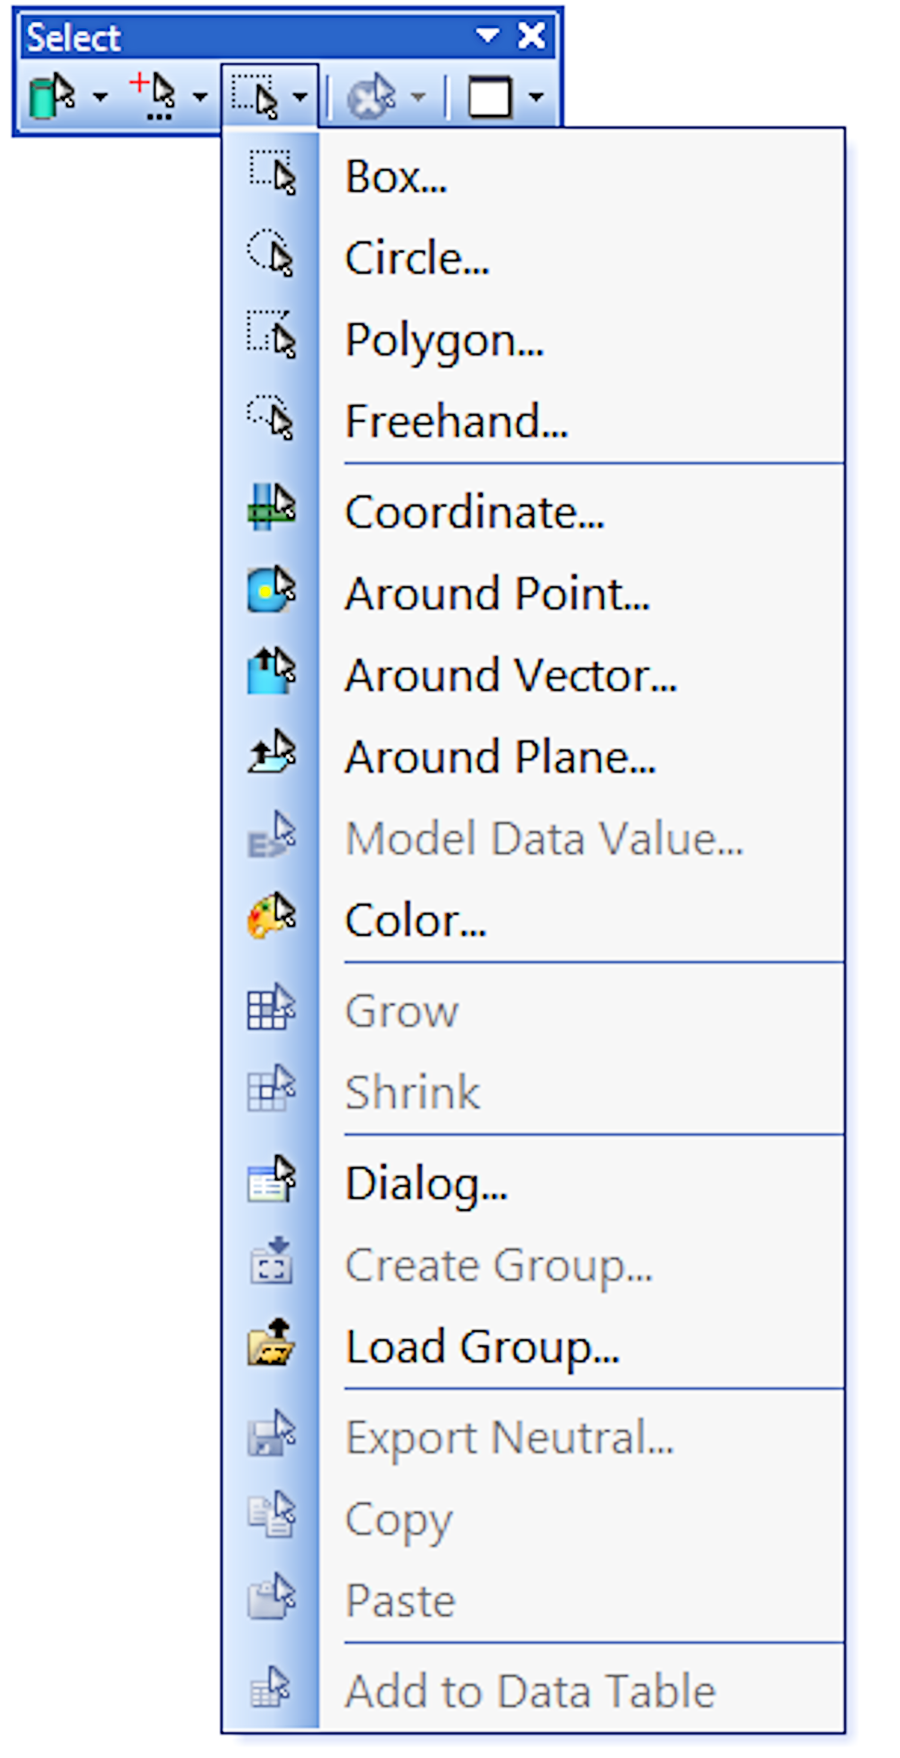The height and width of the screenshot is (1758, 900).
Task: Expand the object selection tool dropdown arrow
Action: pyautogui.click(x=97, y=98)
